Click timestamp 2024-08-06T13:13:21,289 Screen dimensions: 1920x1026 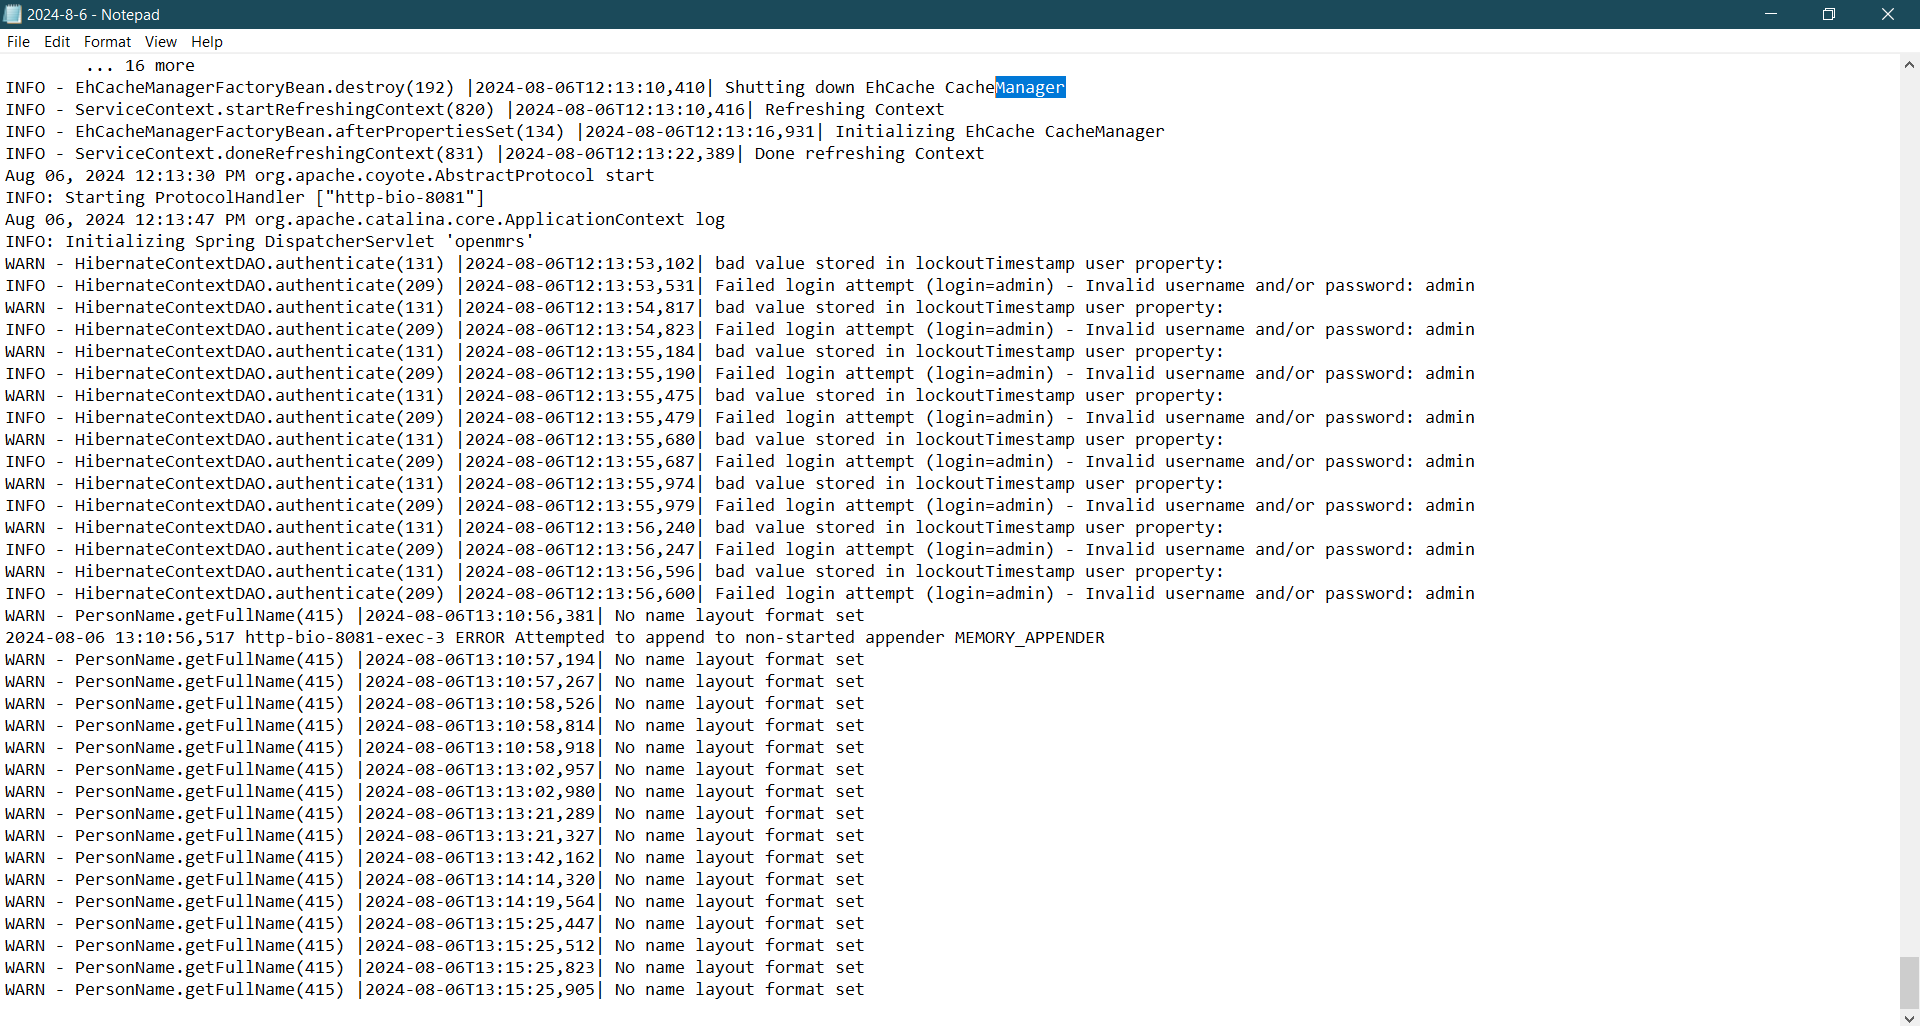coord(480,814)
